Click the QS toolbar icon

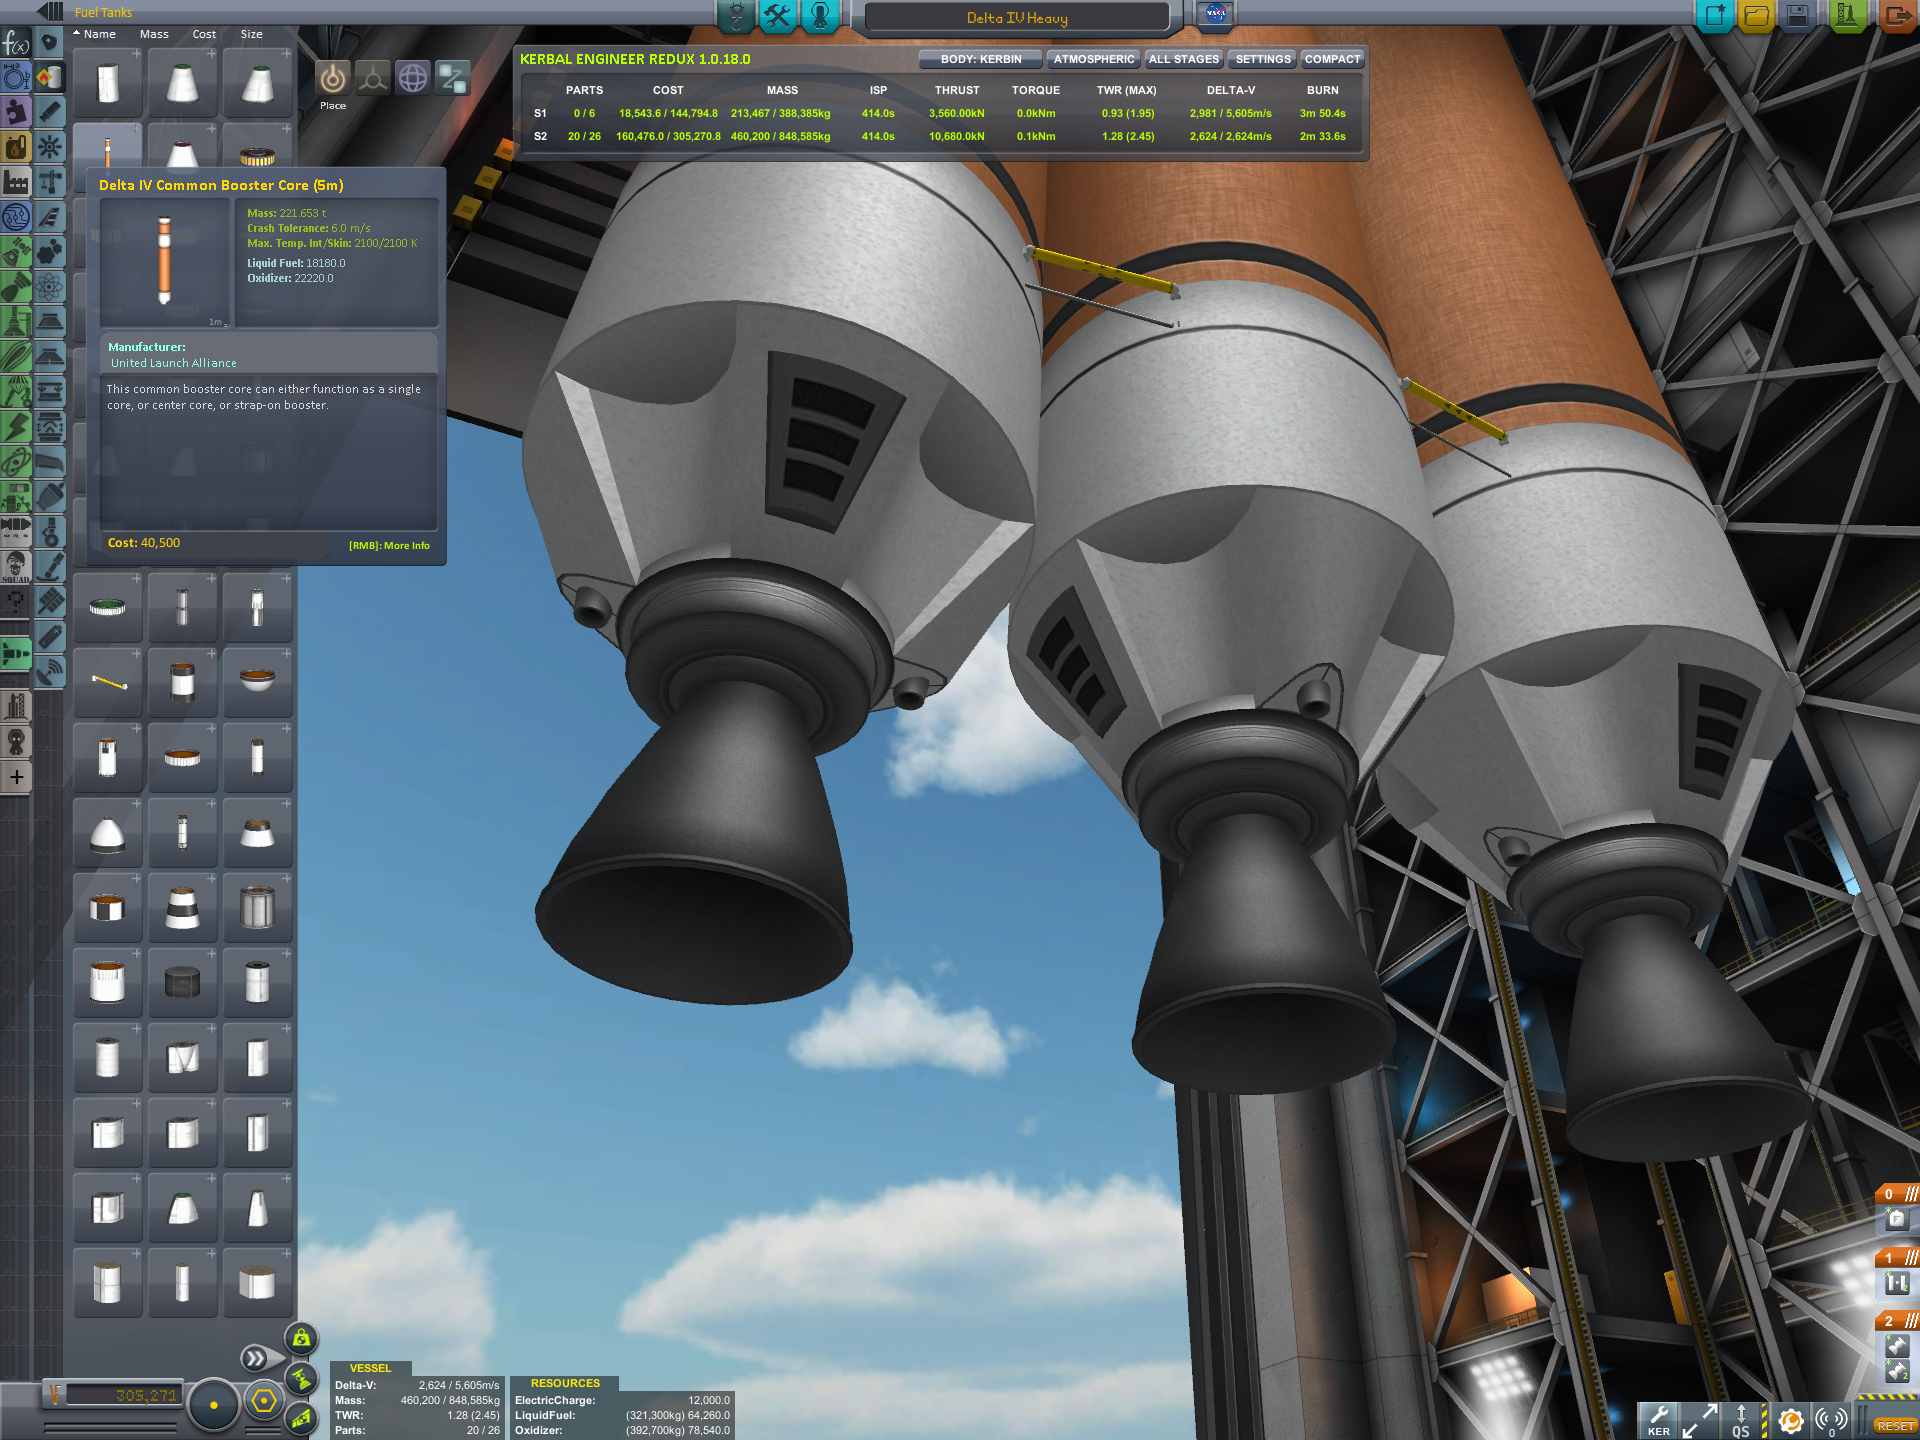(x=1741, y=1420)
